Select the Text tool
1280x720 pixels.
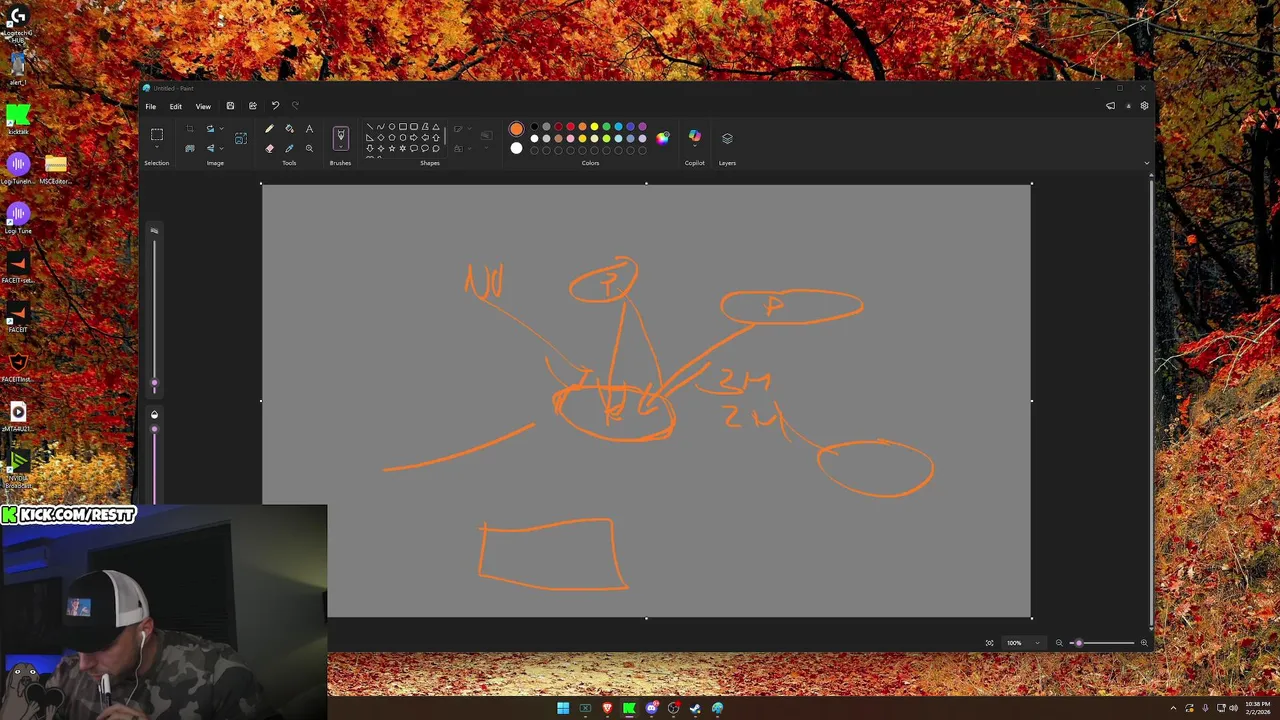pos(309,129)
